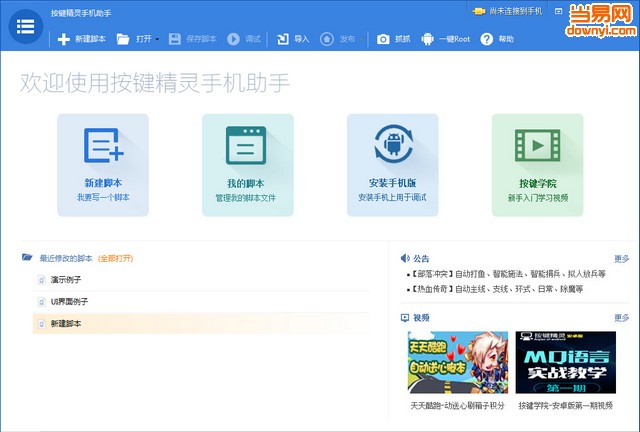Click the 一键Root Android icon

pyautogui.click(x=428, y=39)
